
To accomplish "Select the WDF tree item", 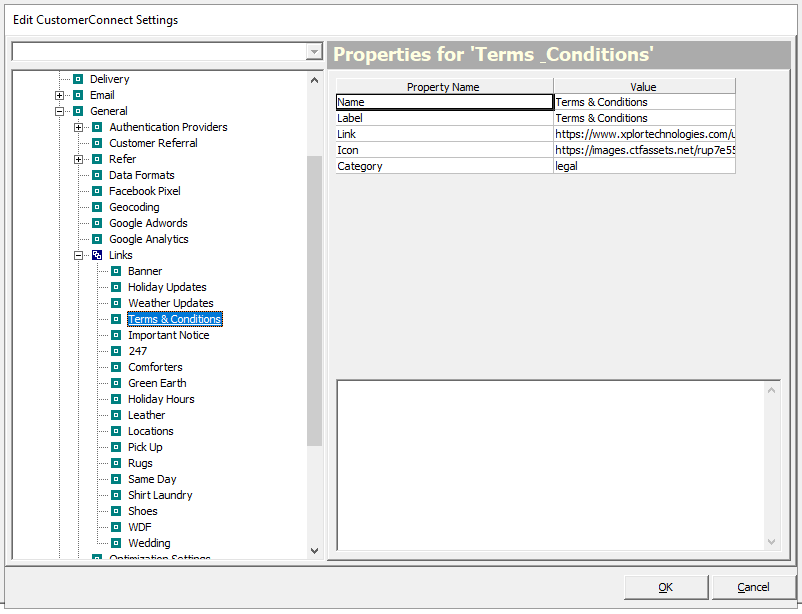I will 140,527.
